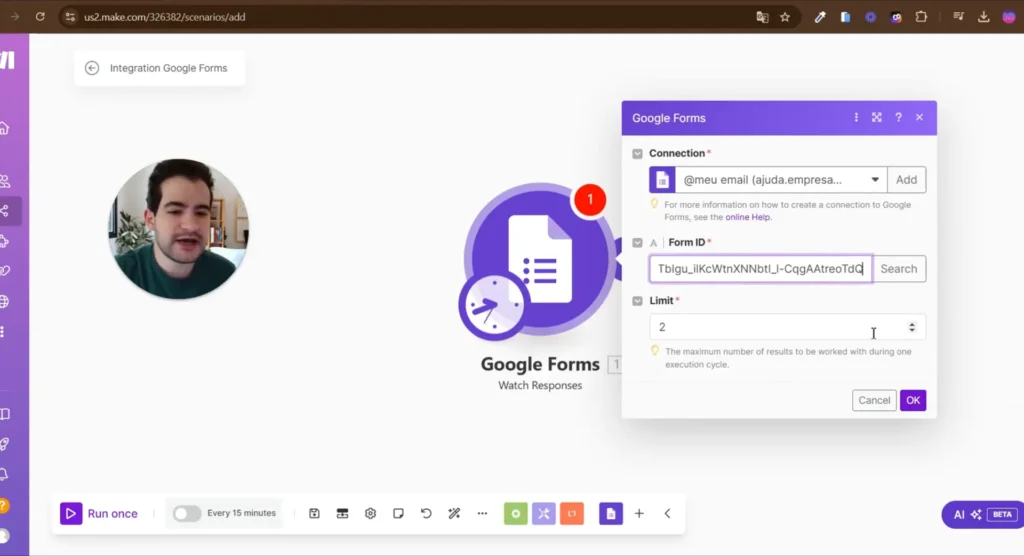The image size is (1024, 556).
Task: Open the clock schedule icon on the module
Action: 493,305
